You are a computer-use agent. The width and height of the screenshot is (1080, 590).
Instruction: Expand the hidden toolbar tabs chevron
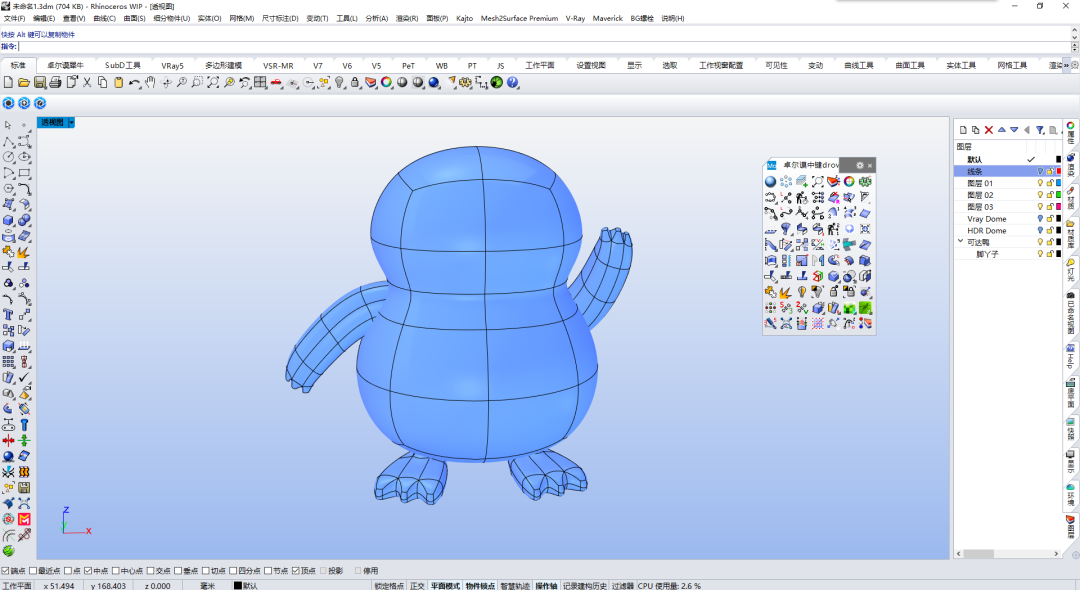tap(1066, 65)
